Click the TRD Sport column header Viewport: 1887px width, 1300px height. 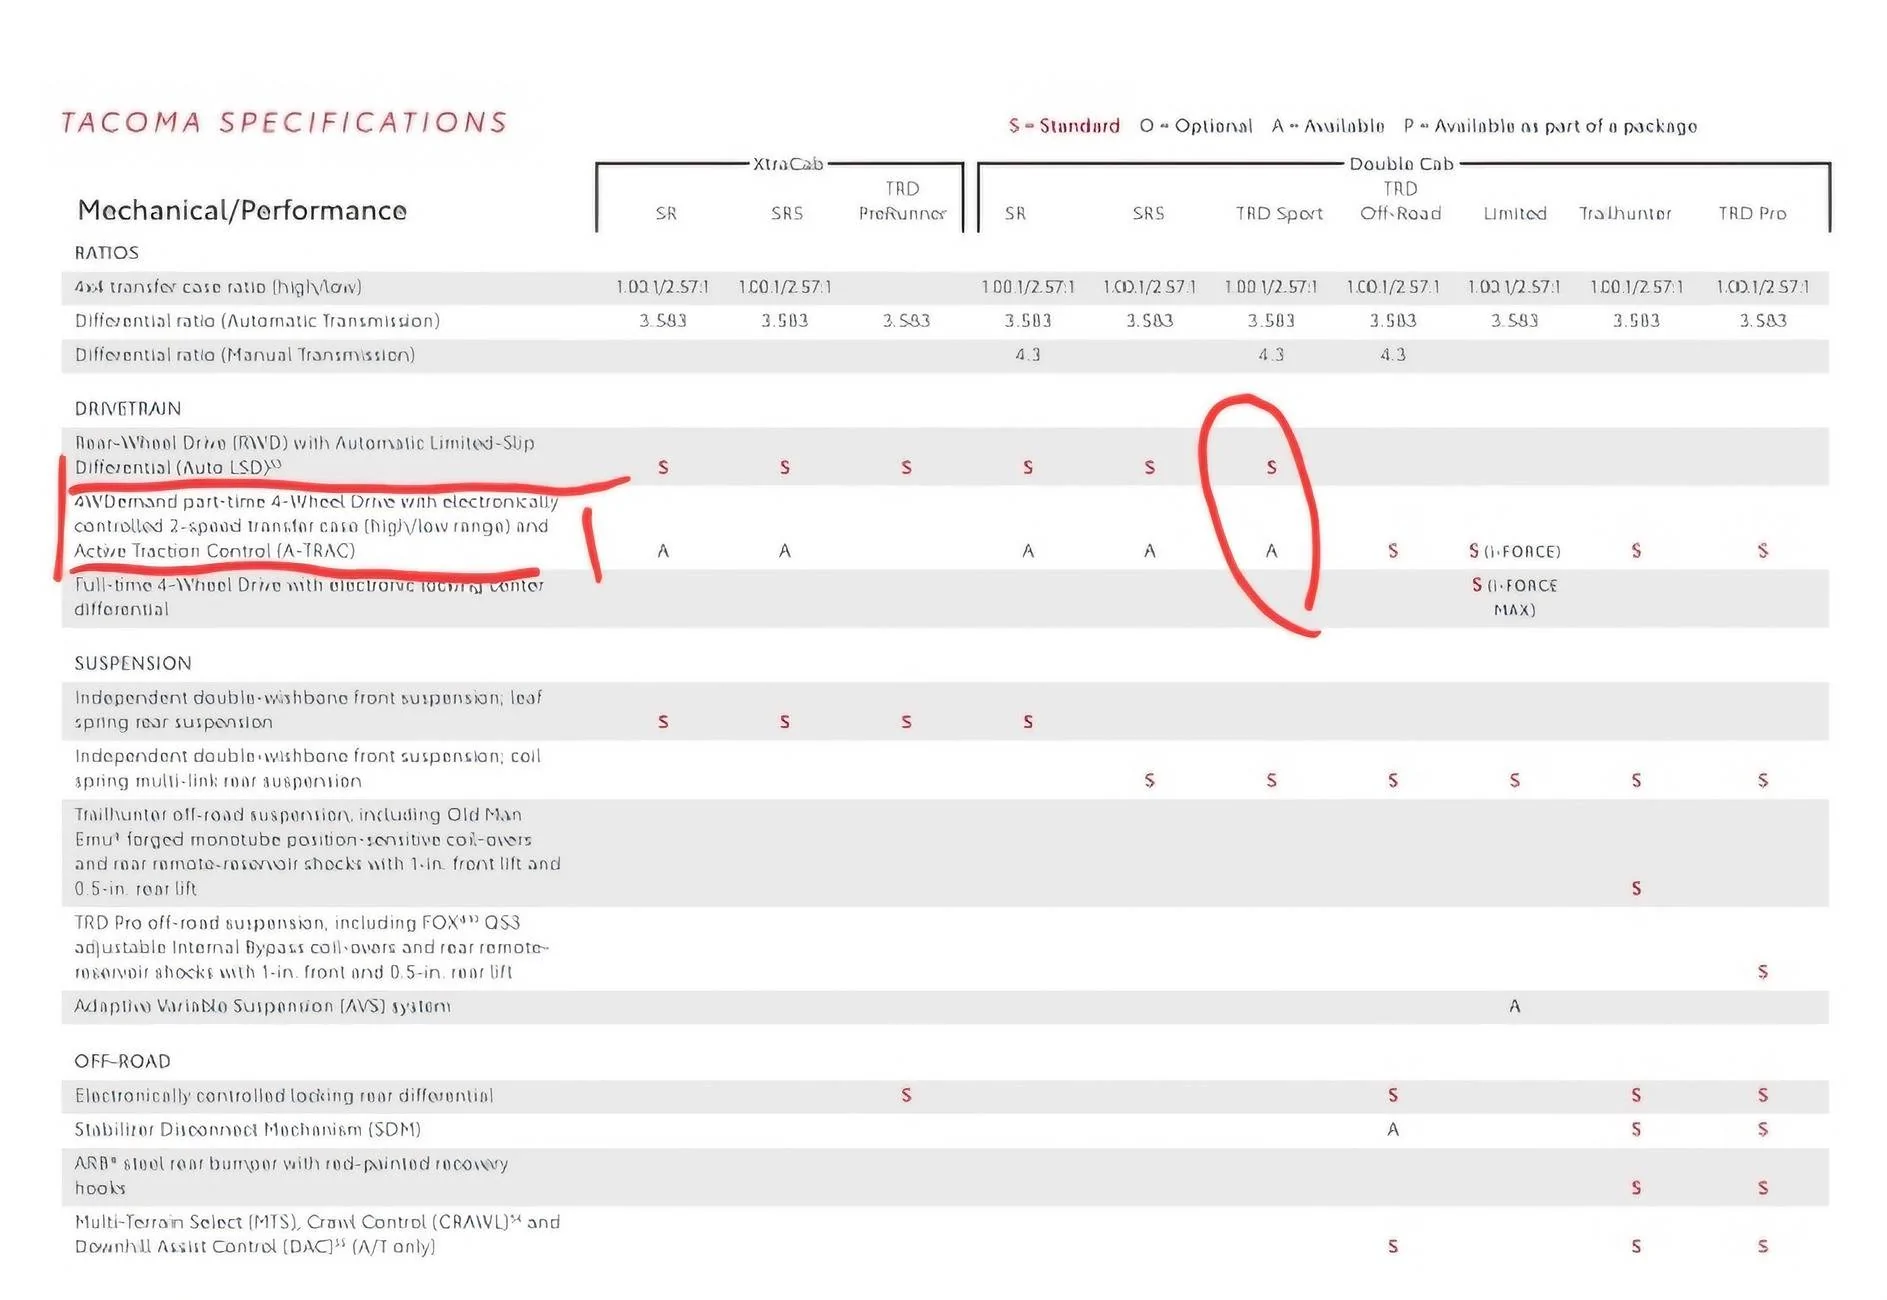[1279, 213]
